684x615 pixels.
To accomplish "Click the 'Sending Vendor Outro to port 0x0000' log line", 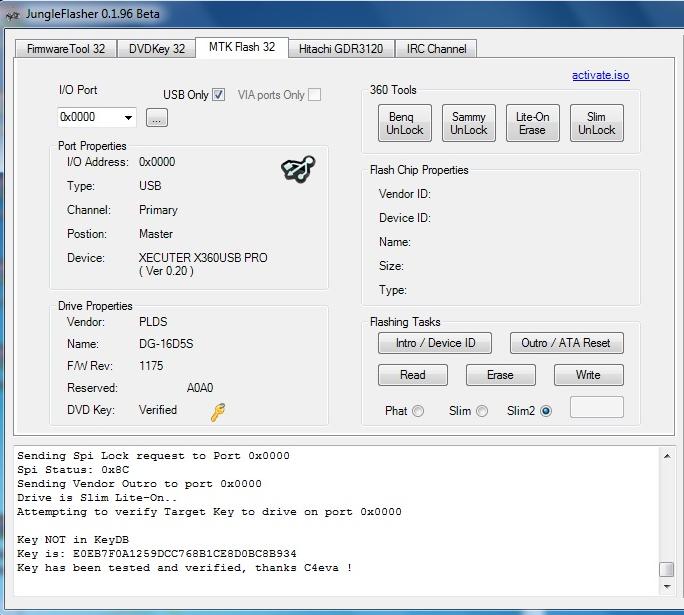I will tap(139, 484).
